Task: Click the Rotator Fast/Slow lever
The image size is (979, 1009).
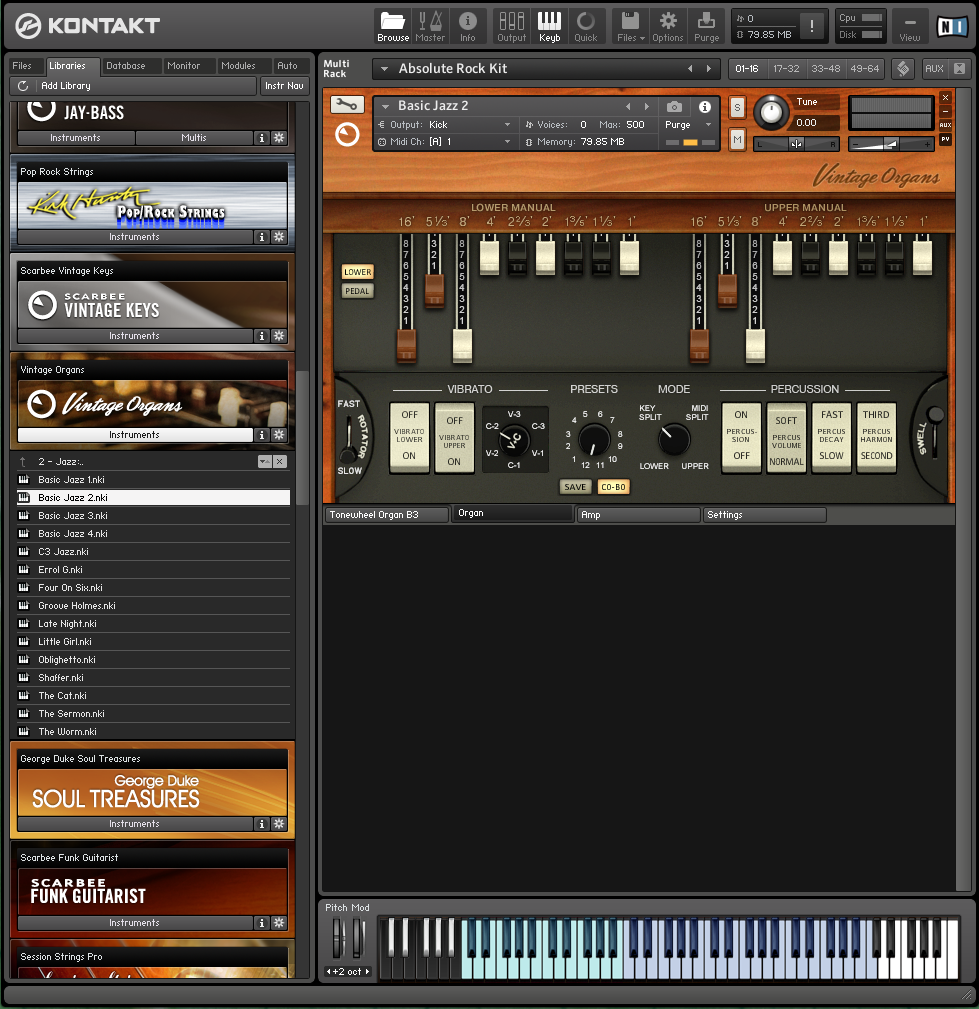Action: click(348, 438)
